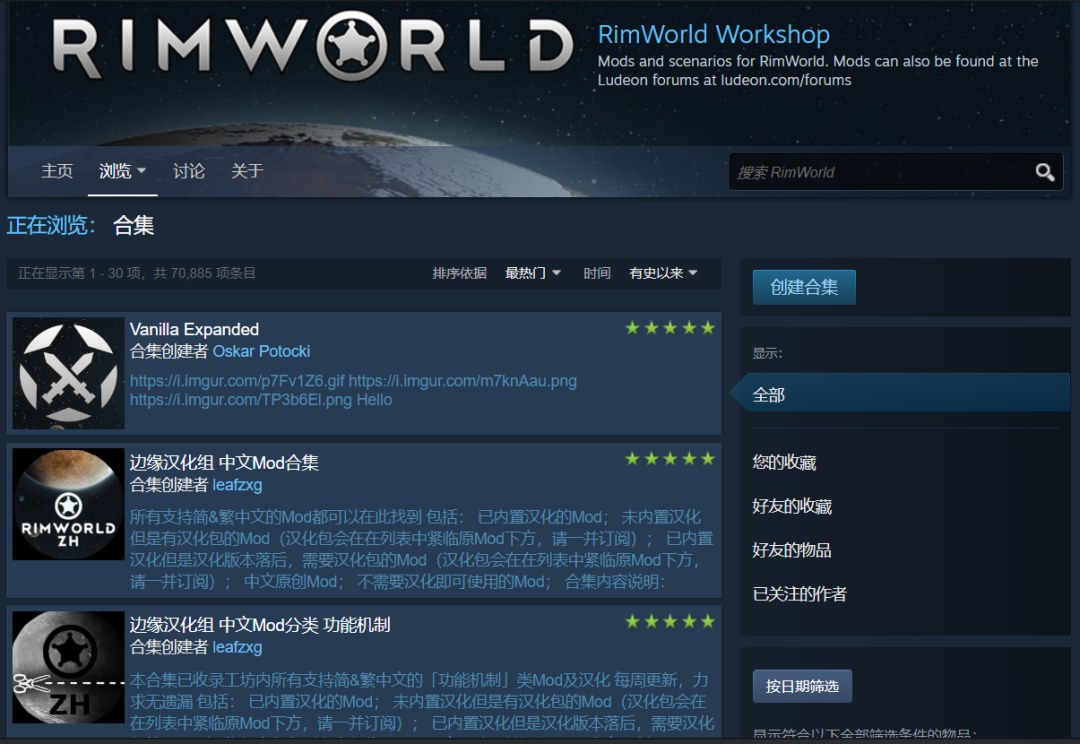Image resolution: width=1080 pixels, height=744 pixels.
Task: Open the RimWorld ZH collection thumbnail
Action: [68, 504]
